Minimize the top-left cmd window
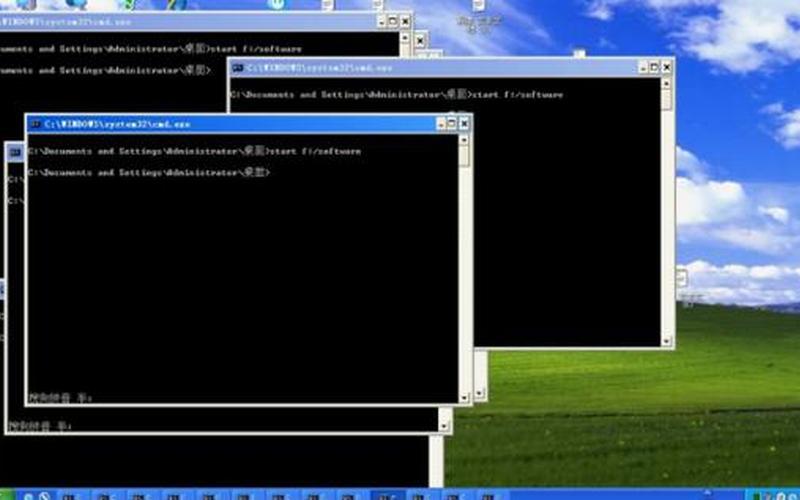The width and height of the screenshot is (800, 500). click(x=382, y=21)
